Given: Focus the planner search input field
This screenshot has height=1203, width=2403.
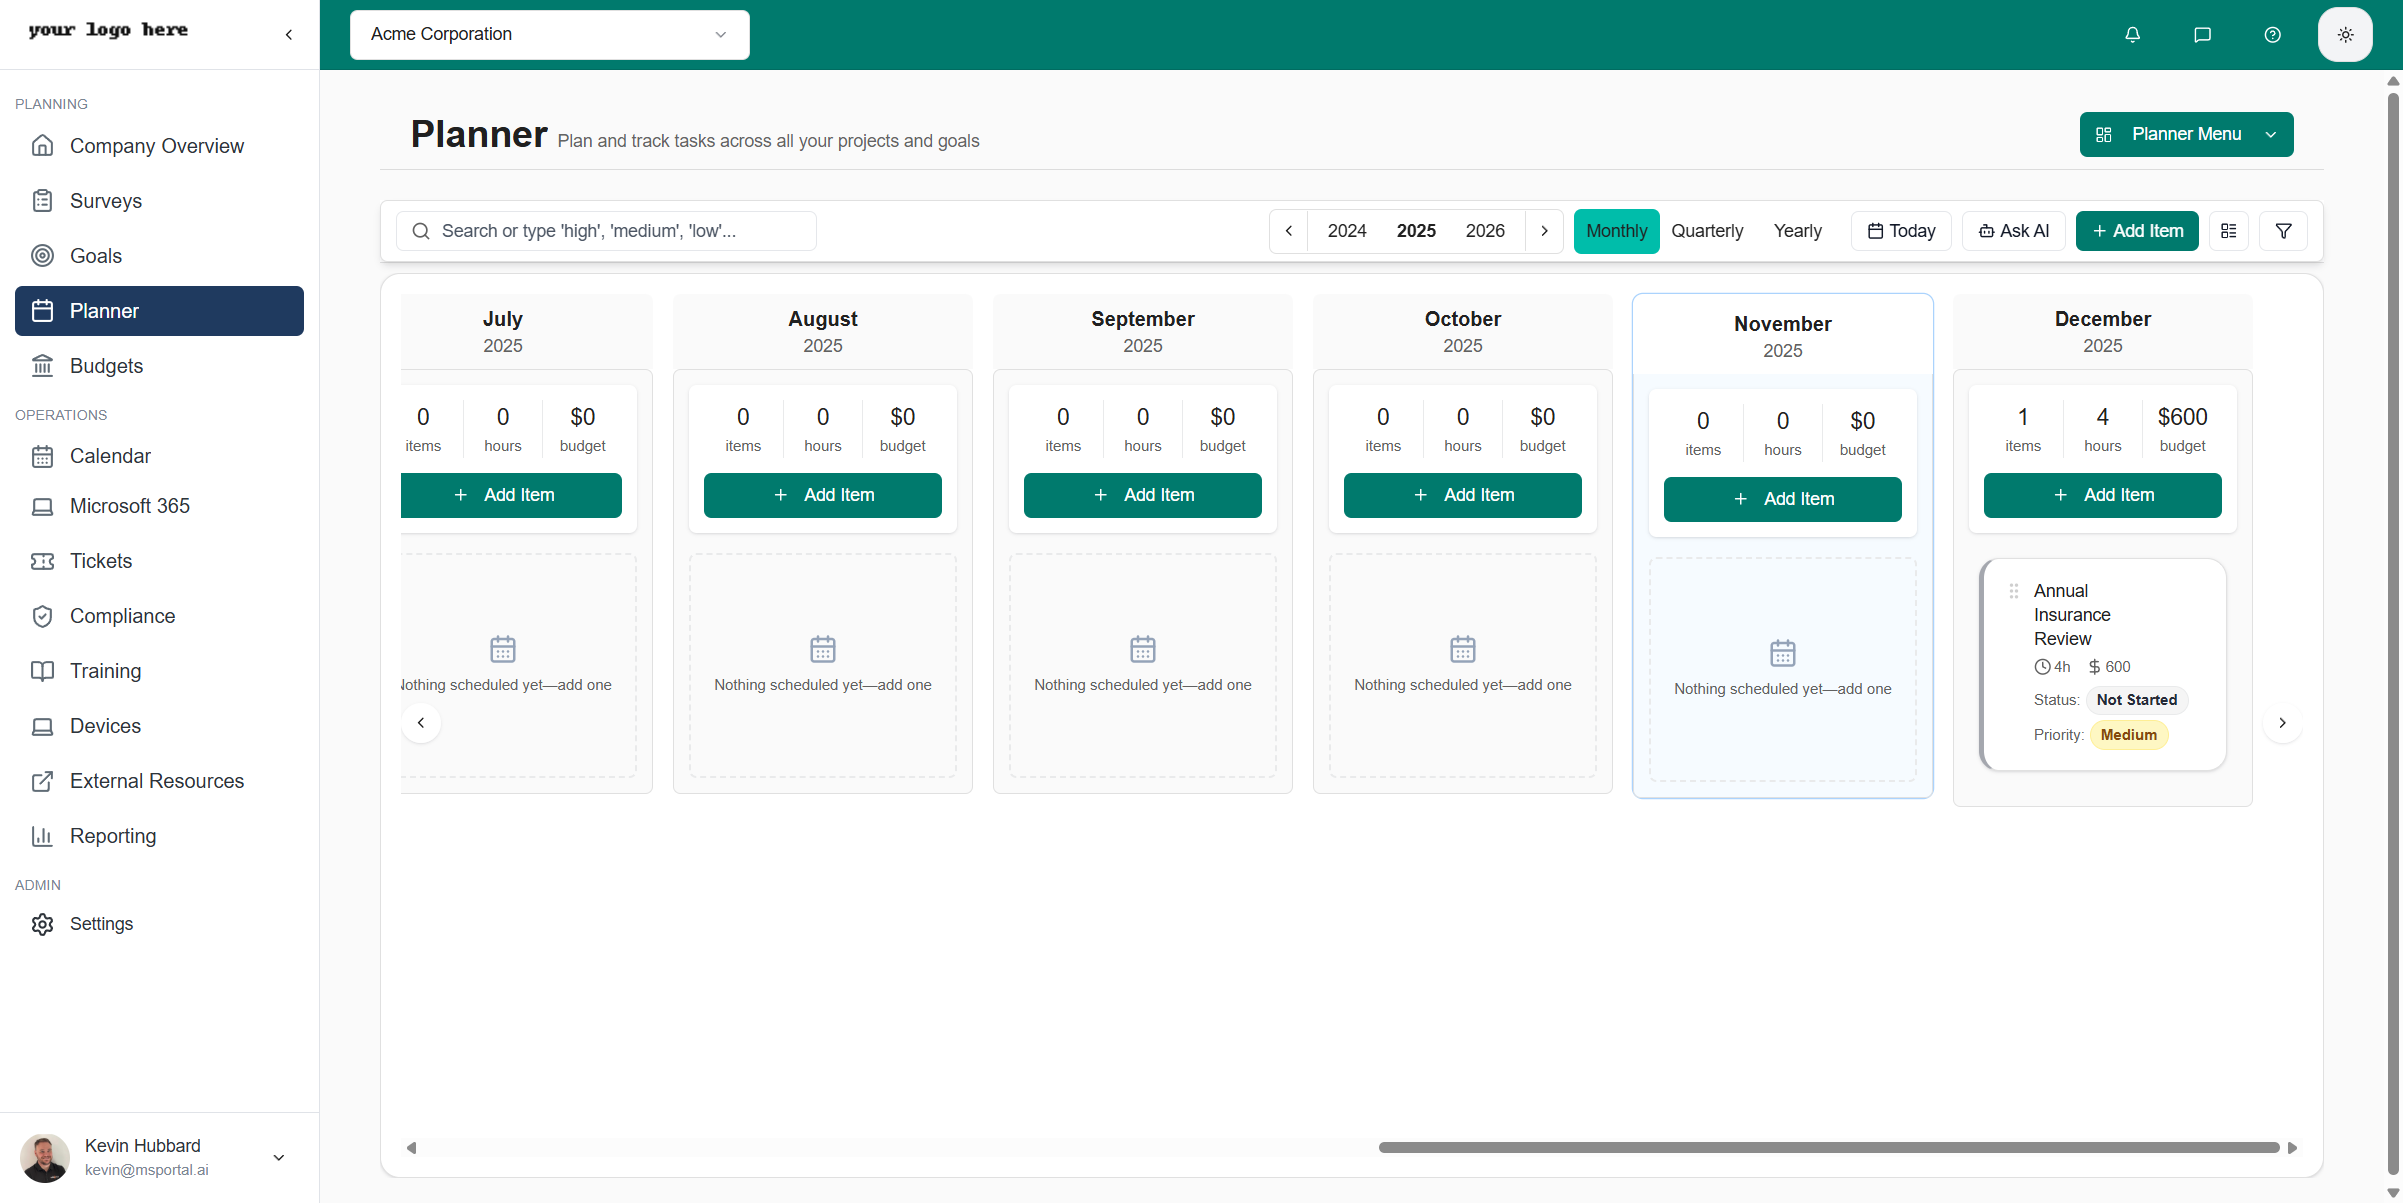Looking at the screenshot, I should click(x=620, y=231).
